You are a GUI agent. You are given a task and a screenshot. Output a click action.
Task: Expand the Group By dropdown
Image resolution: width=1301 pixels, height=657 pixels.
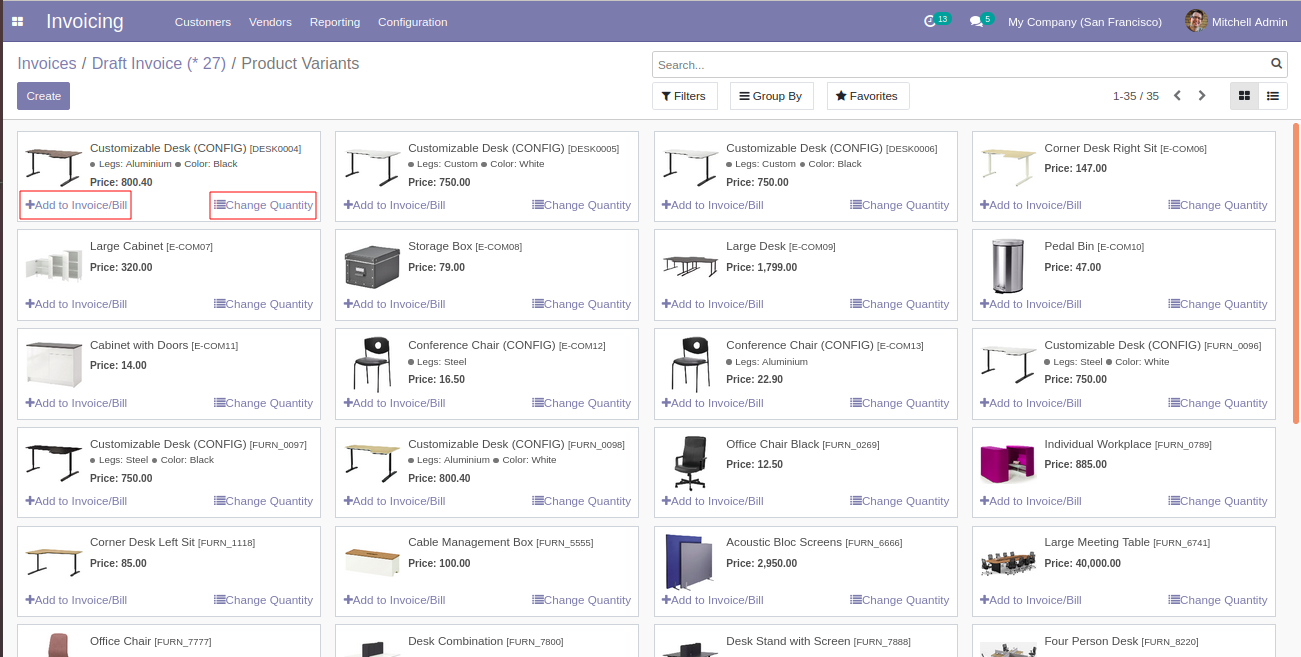point(771,96)
